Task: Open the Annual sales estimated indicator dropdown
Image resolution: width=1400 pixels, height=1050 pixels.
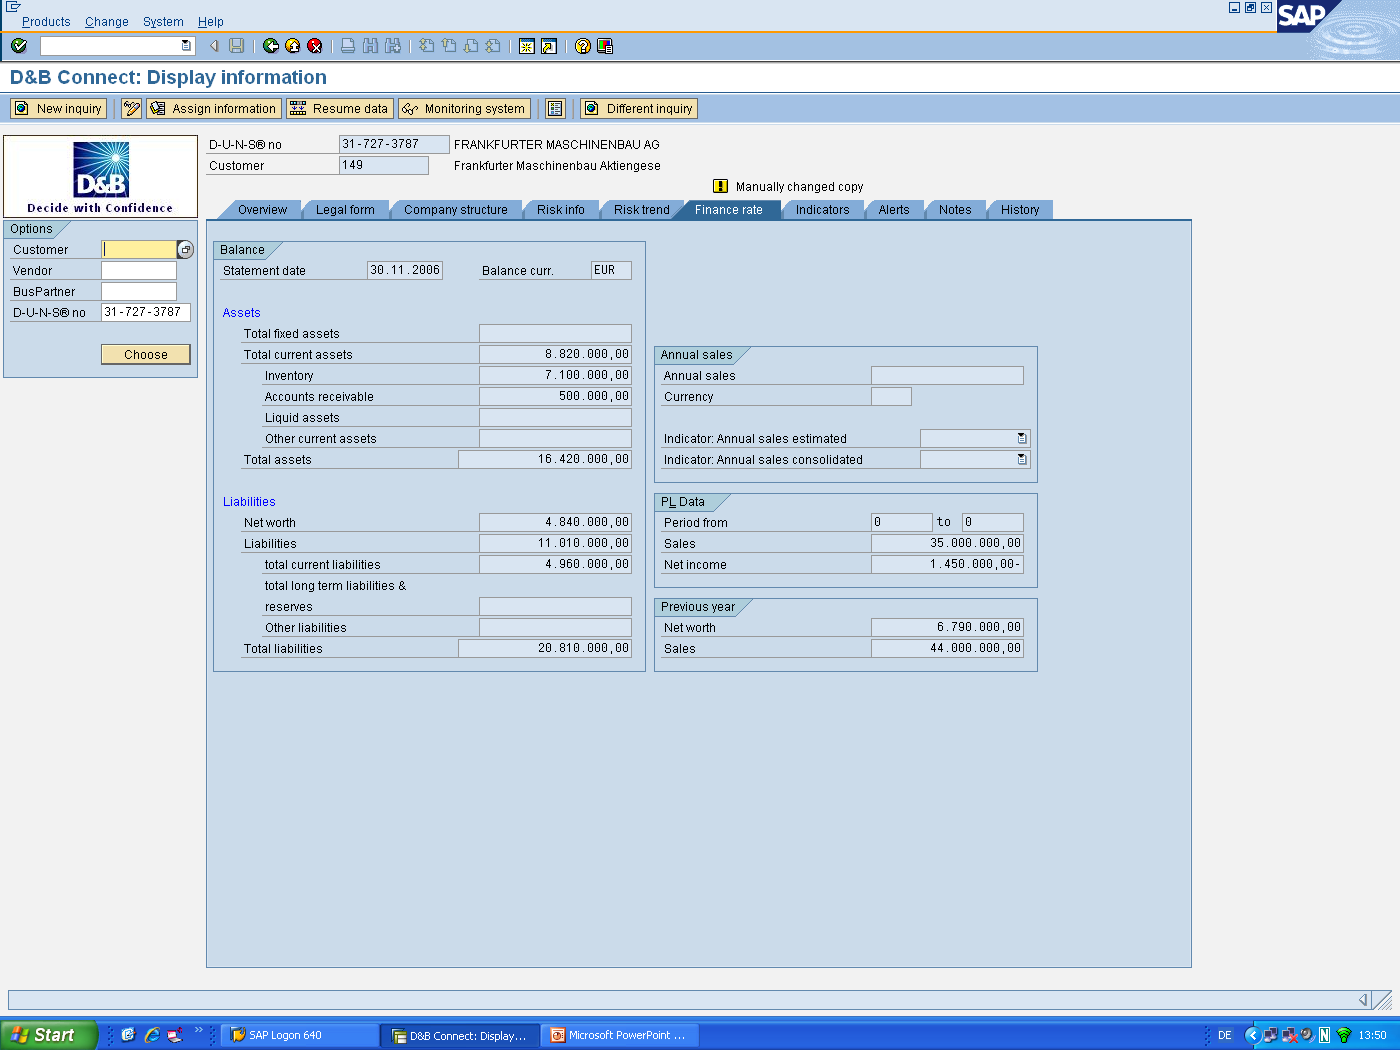Action: (1021, 439)
